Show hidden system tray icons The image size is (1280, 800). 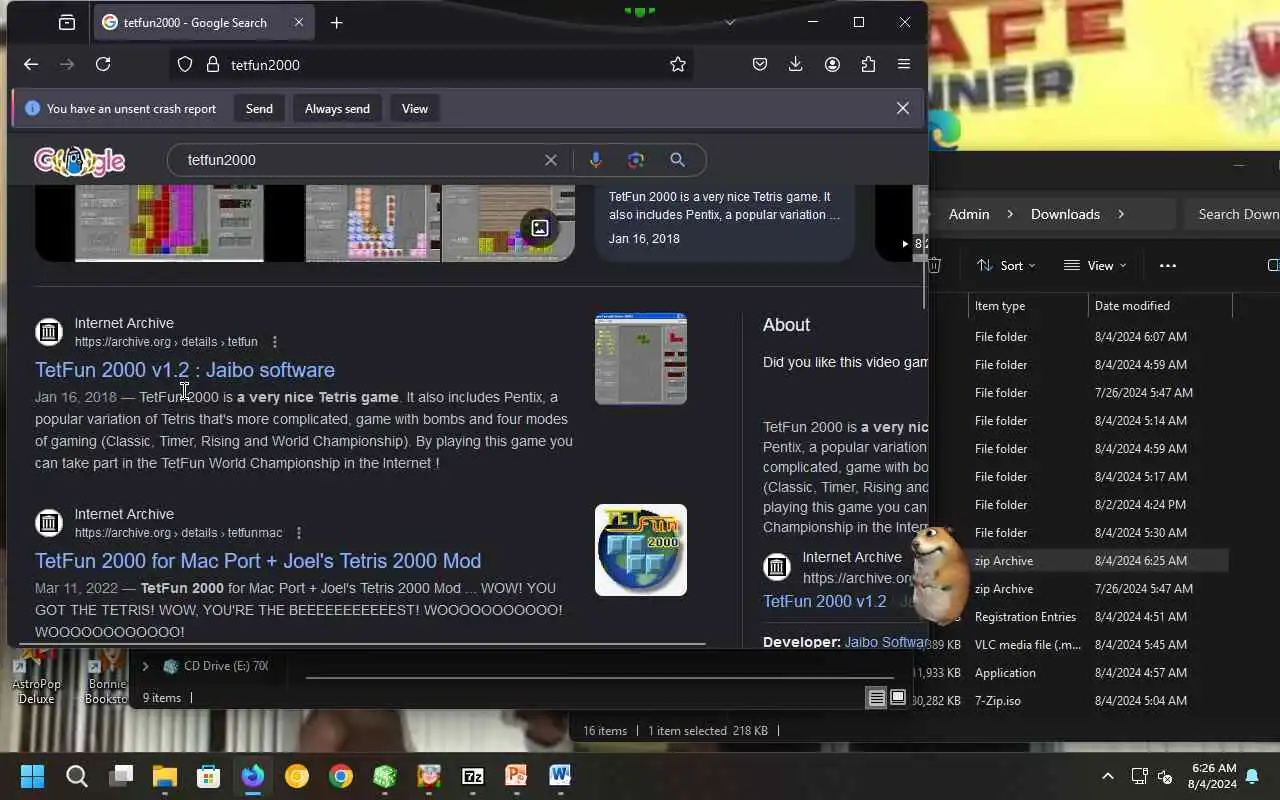click(1108, 776)
